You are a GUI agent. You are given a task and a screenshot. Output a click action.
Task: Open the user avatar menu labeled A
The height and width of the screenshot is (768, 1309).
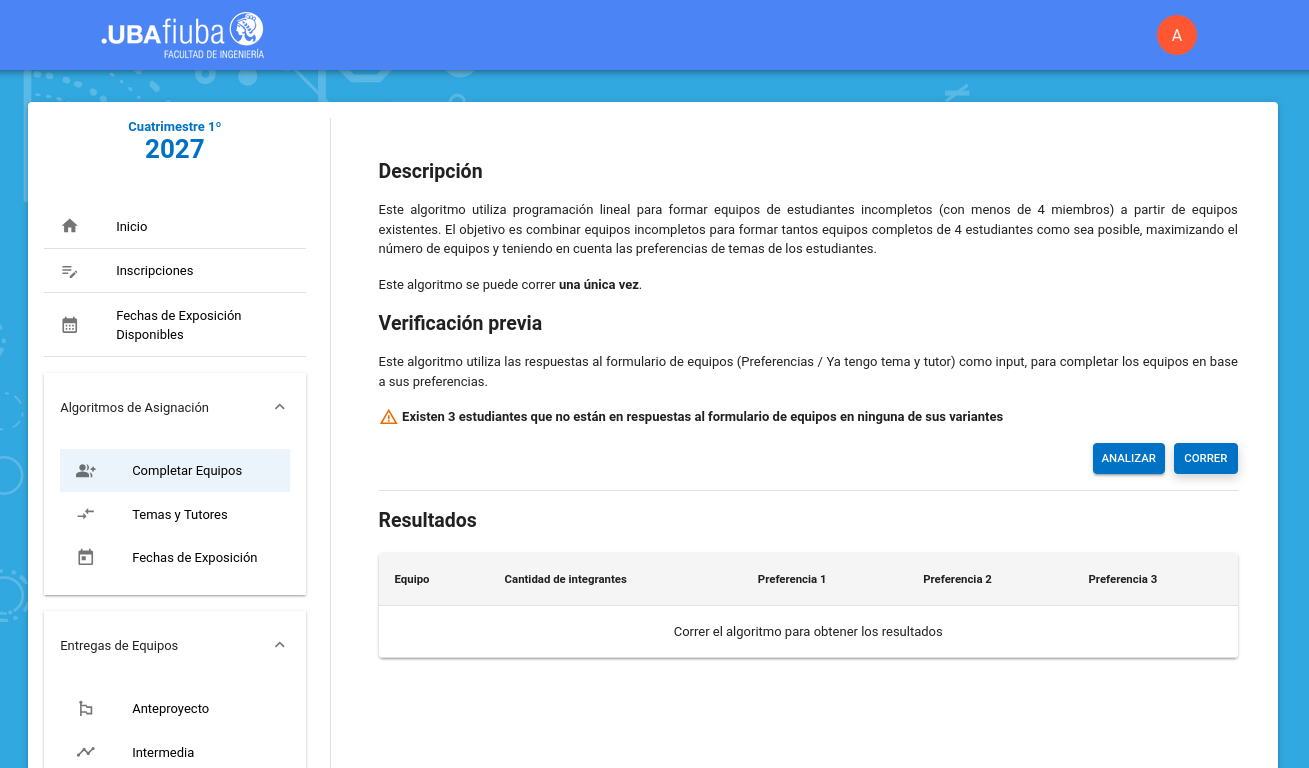click(x=1176, y=36)
